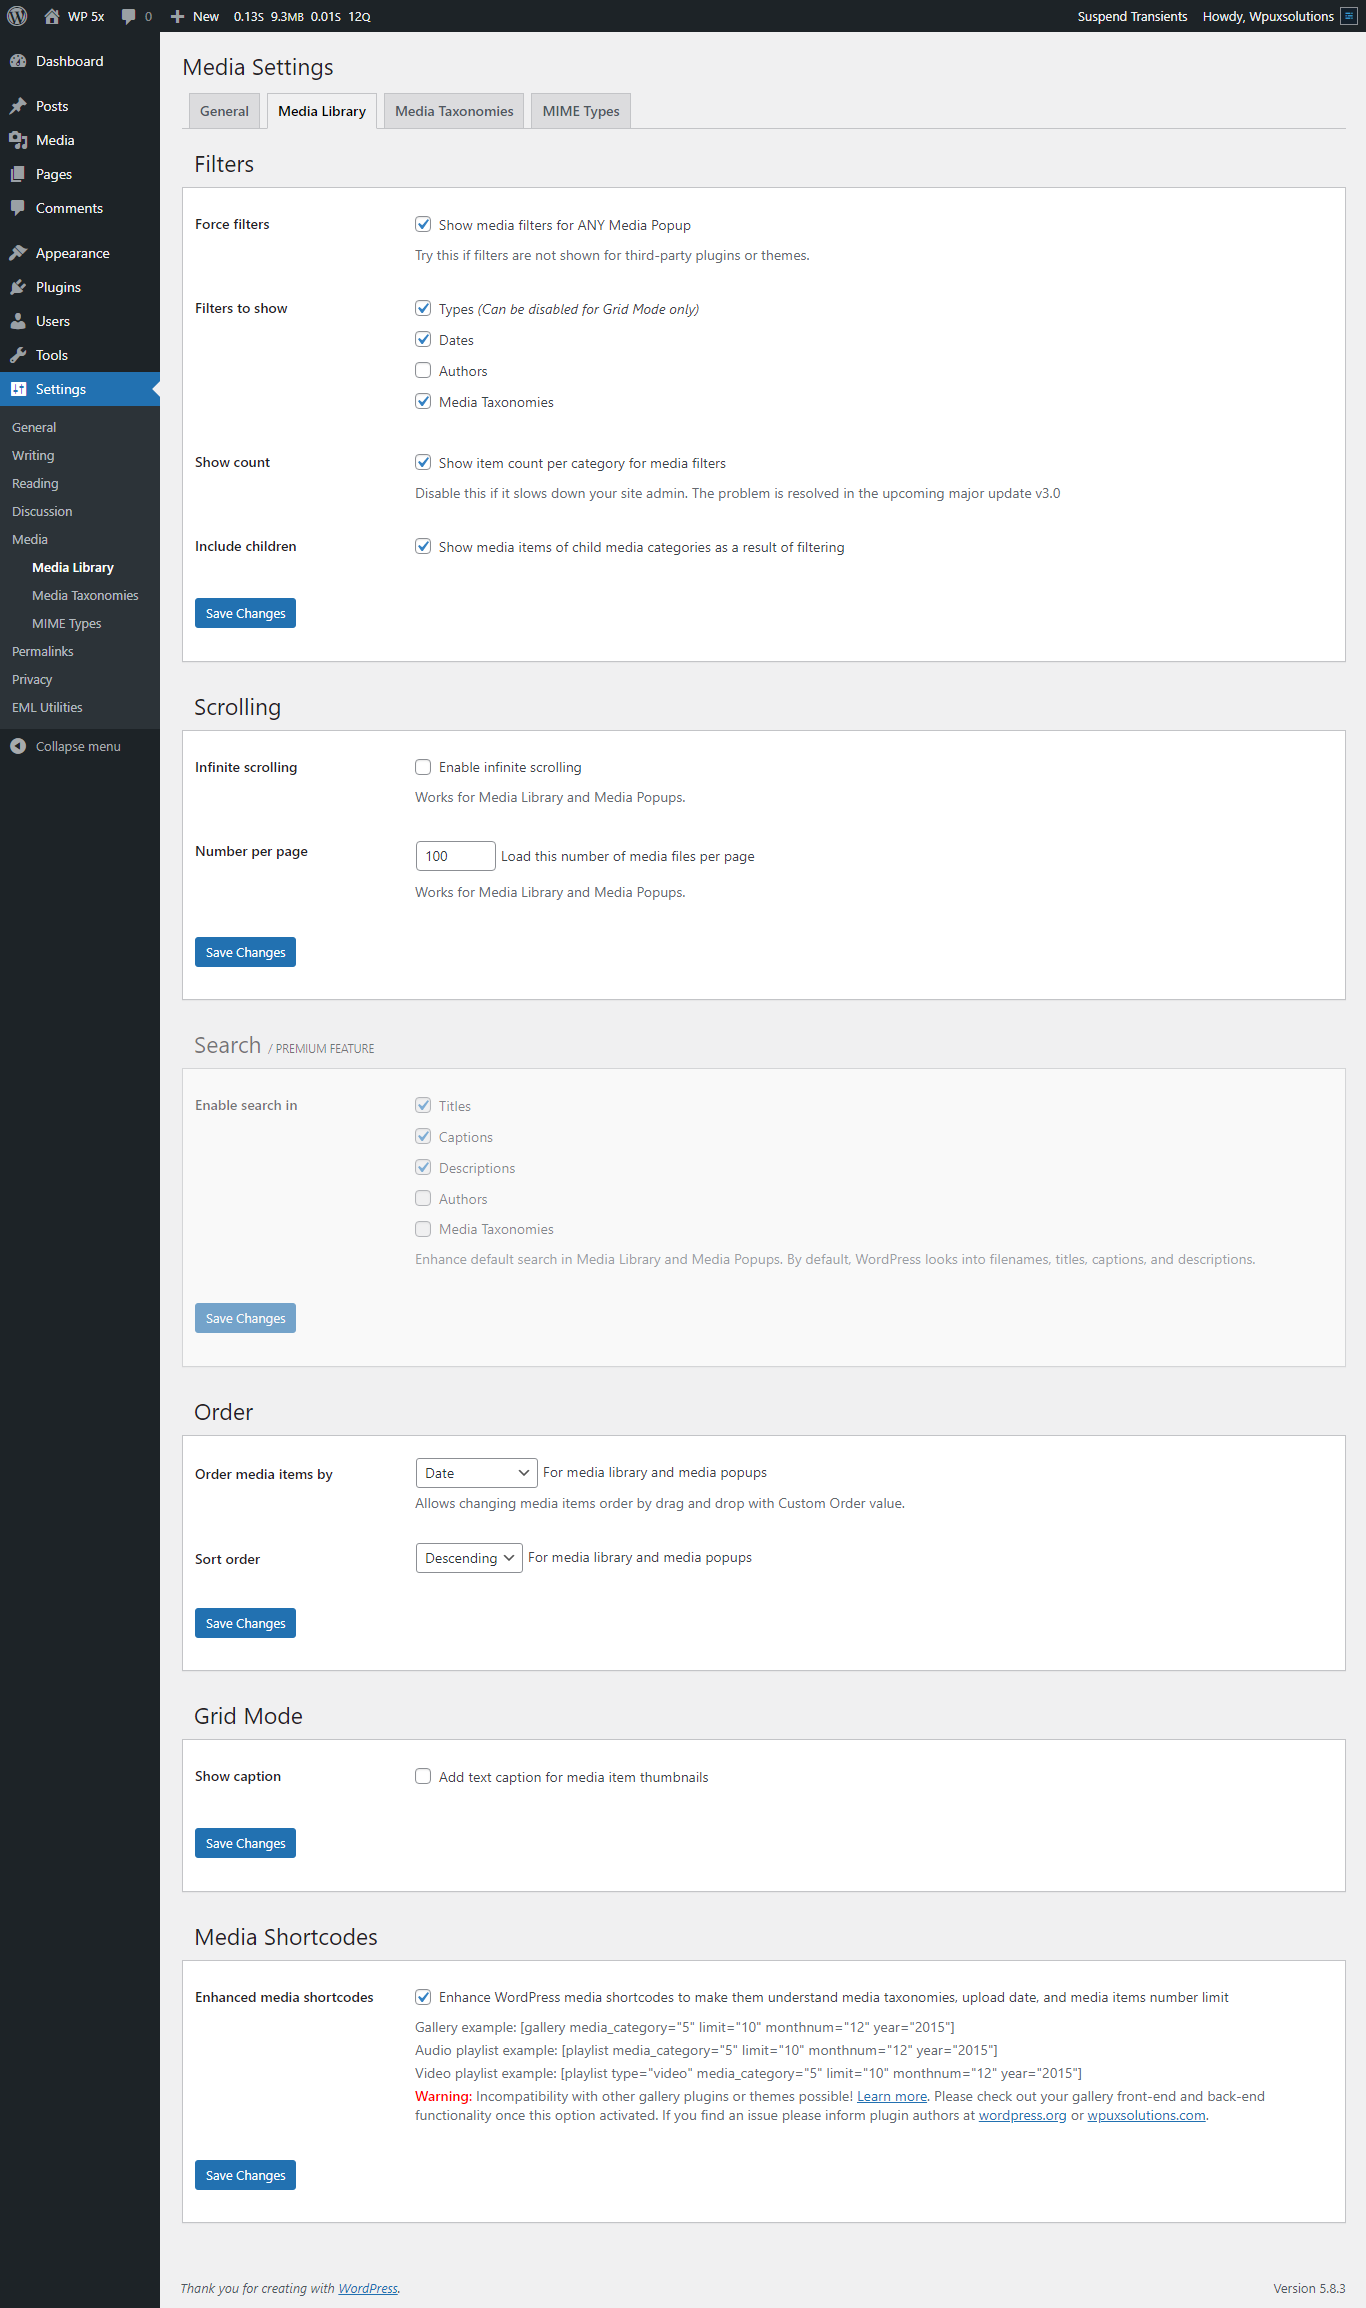Open the wpuxsolutions.com link
1366x2308 pixels.
tap(1146, 2115)
